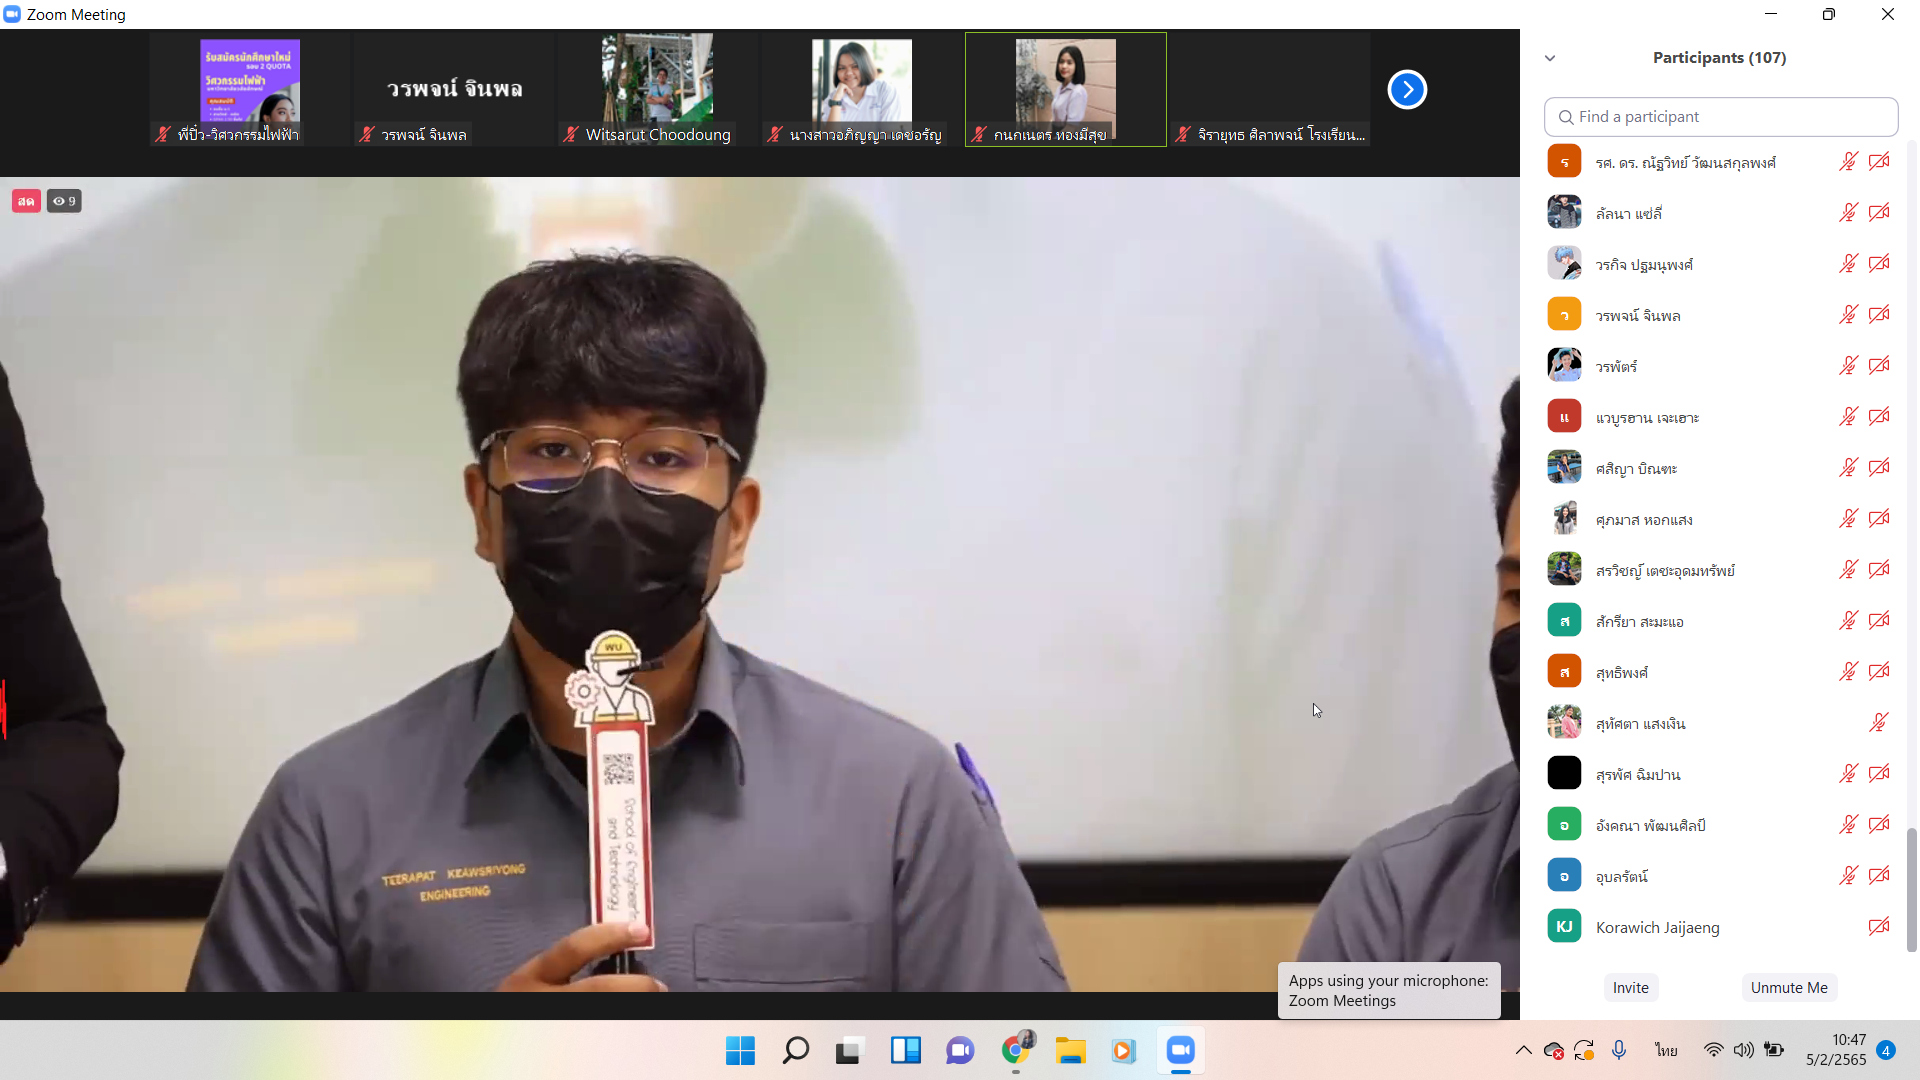The width and height of the screenshot is (1920, 1080).
Task: Click the microphone icon in the system tray
Action: pos(1619,1050)
